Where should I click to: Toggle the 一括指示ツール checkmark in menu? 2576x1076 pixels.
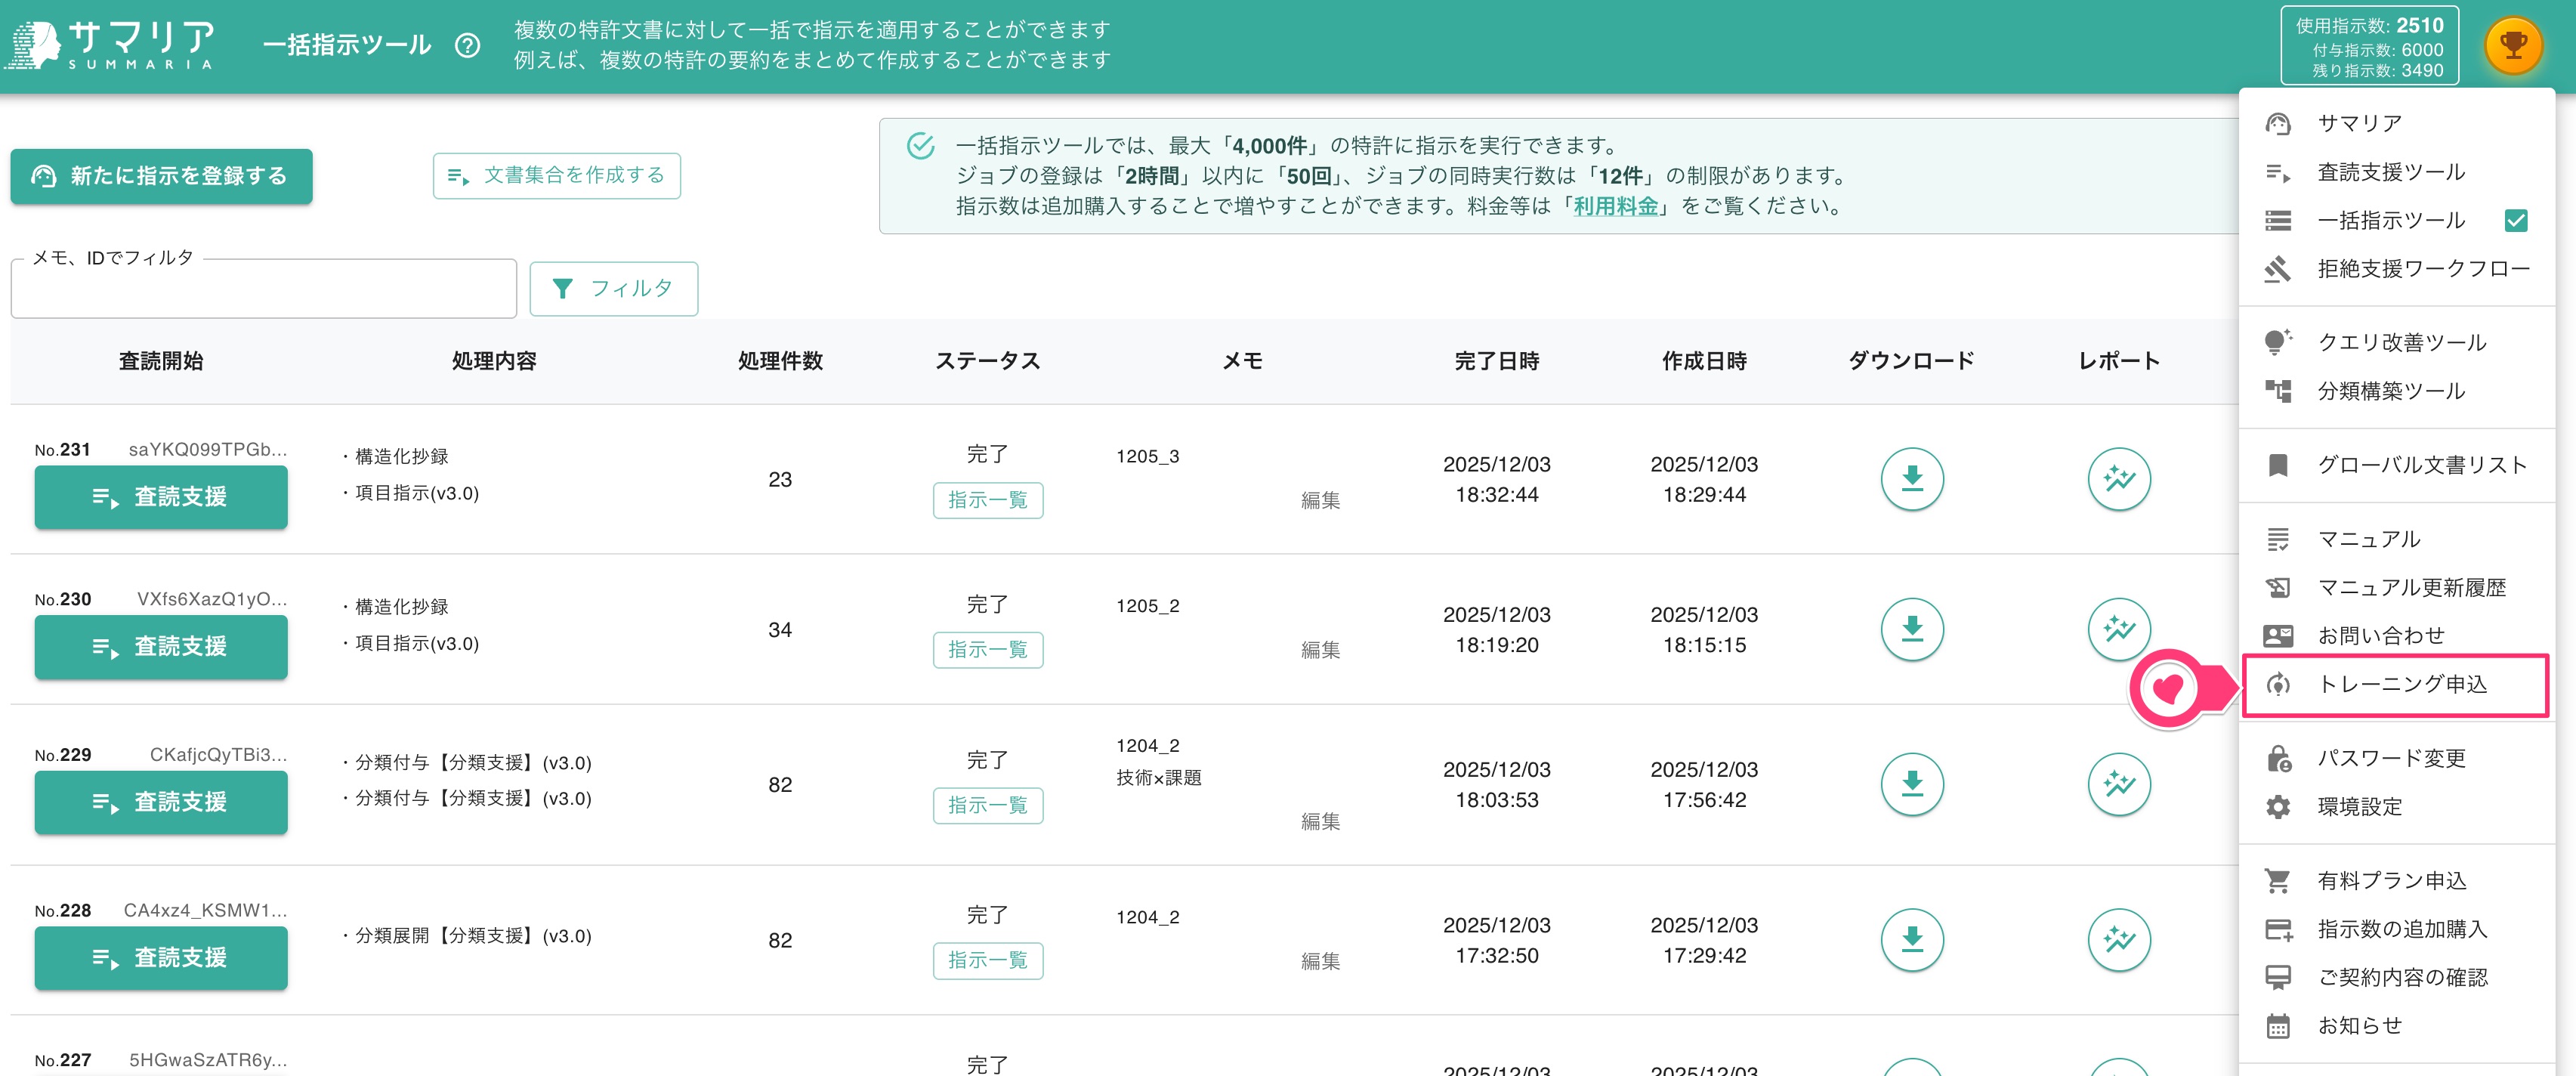click(x=2516, y=220)
